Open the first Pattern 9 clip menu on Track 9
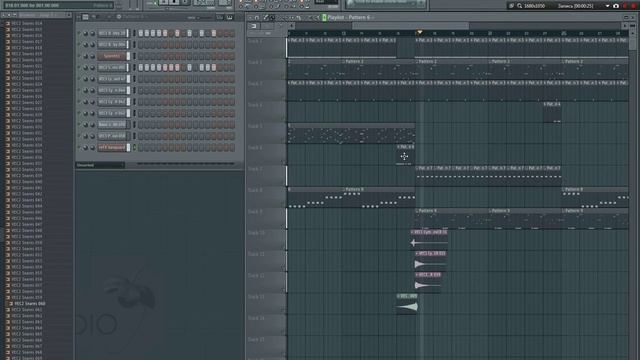 click(x=417, y=211)
